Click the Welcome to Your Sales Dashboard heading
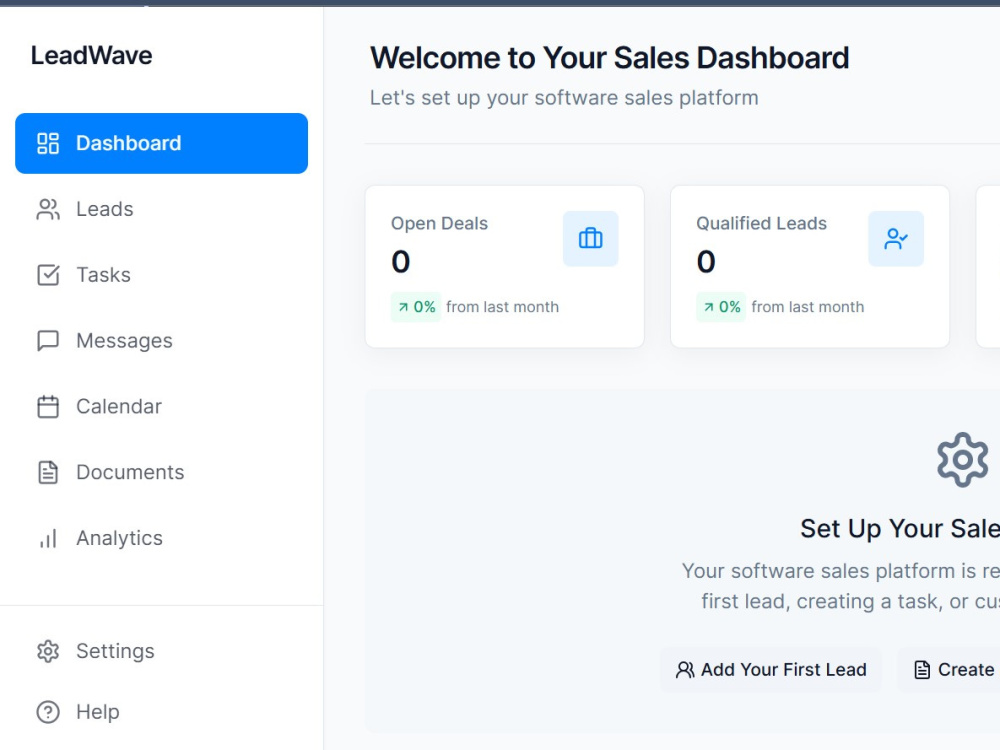This screenshot has width=1000, height=750. click(610, 58)
